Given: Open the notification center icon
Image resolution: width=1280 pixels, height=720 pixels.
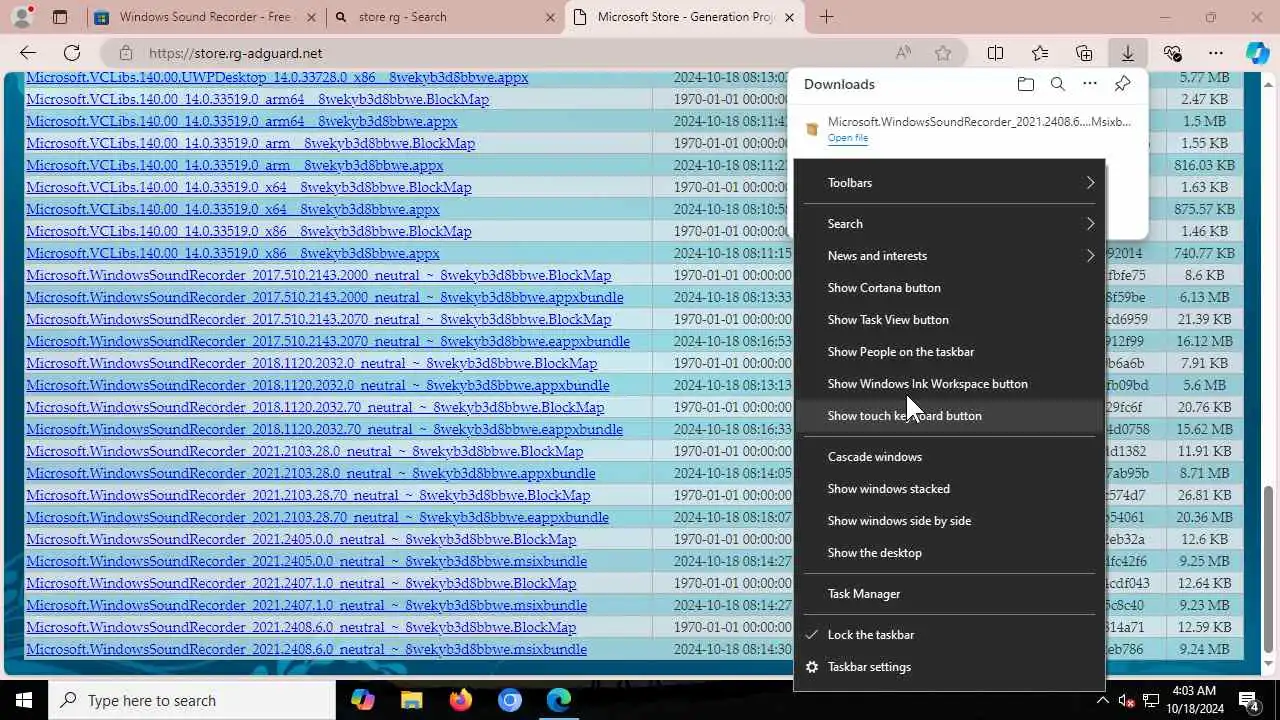Looking at the screenshot, I should pyautogui.click(x=1248, y=700).
